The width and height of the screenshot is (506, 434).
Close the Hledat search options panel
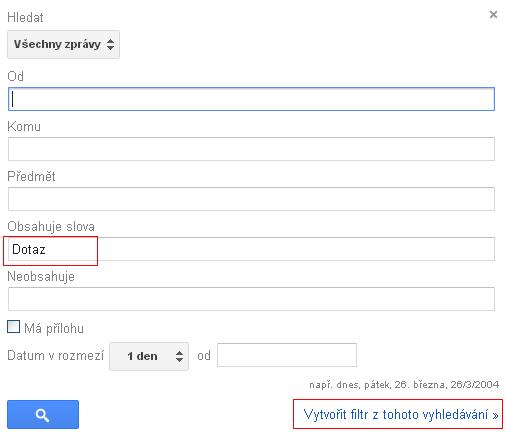(493, 14)
